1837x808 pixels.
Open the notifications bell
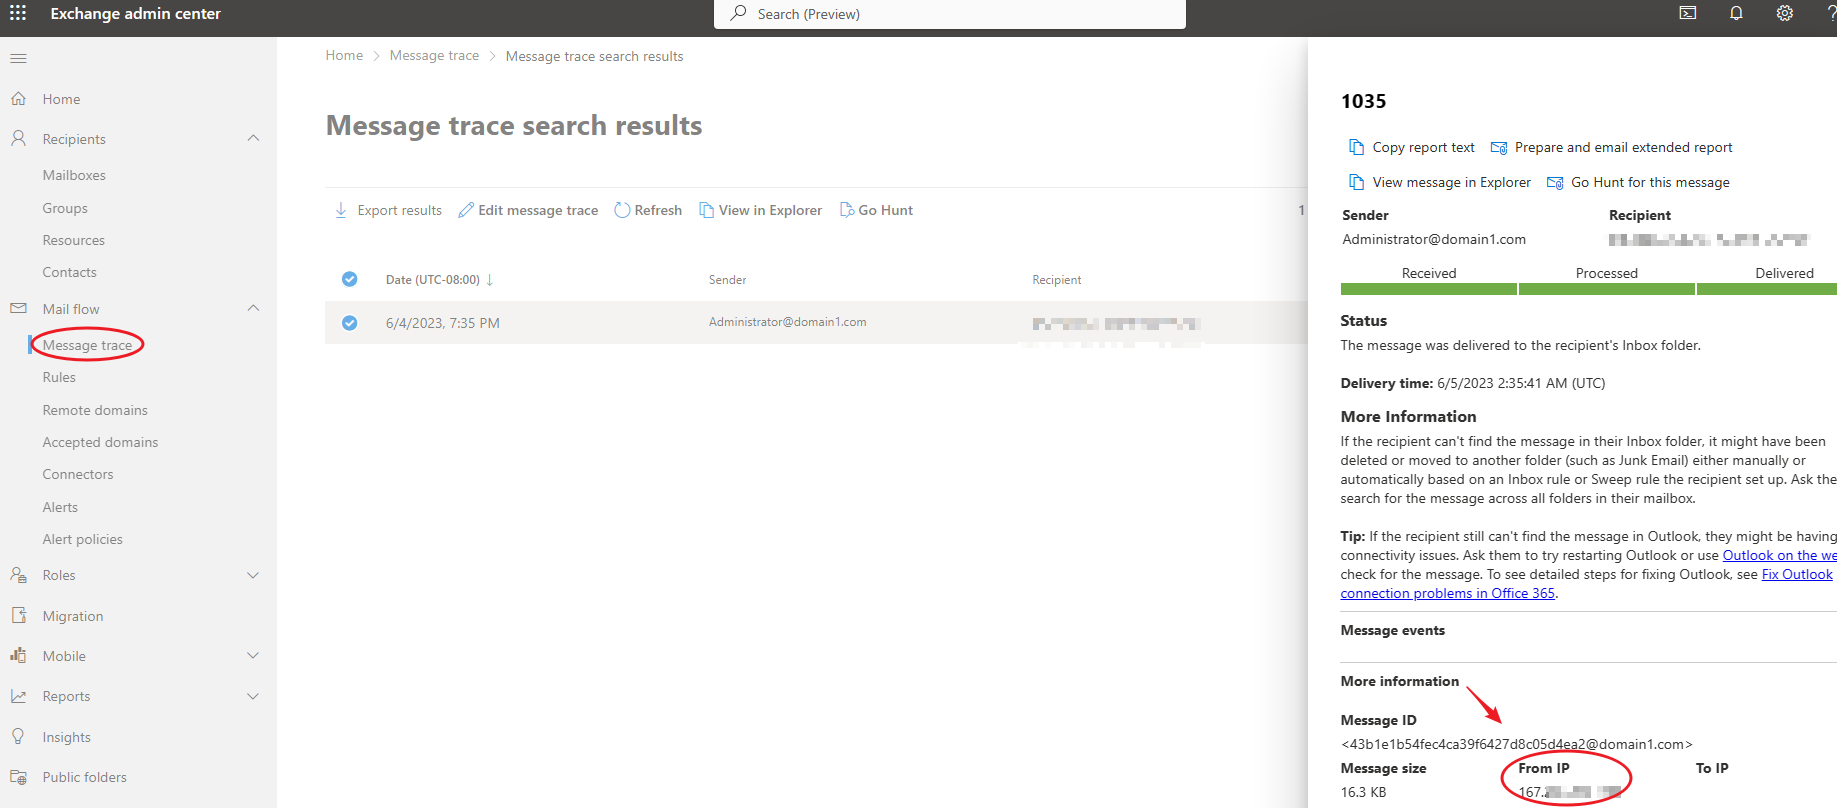pyautogui.click(x=1736, y=13)
